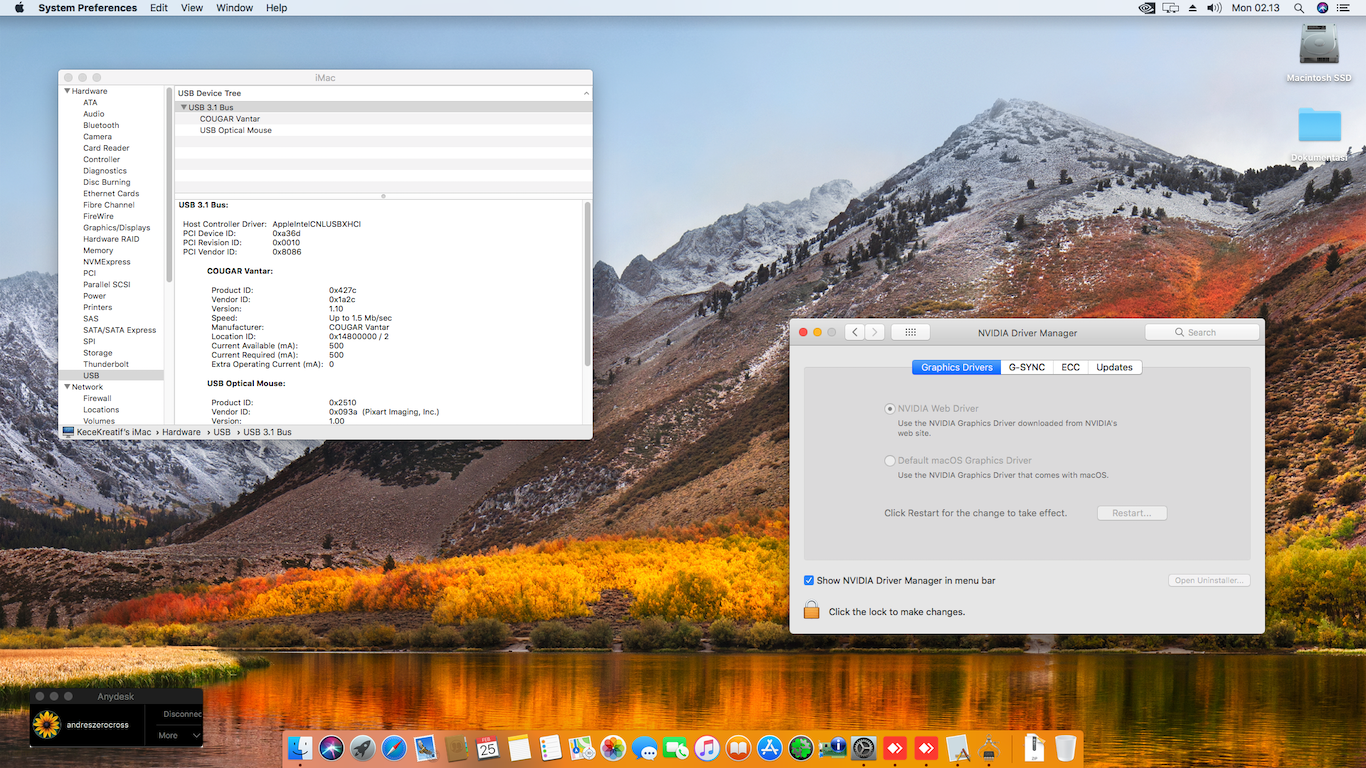Select Bluetooth in the Hardware sidebar
Viewport: 1366px width, 768px height.
coord(101,125)
